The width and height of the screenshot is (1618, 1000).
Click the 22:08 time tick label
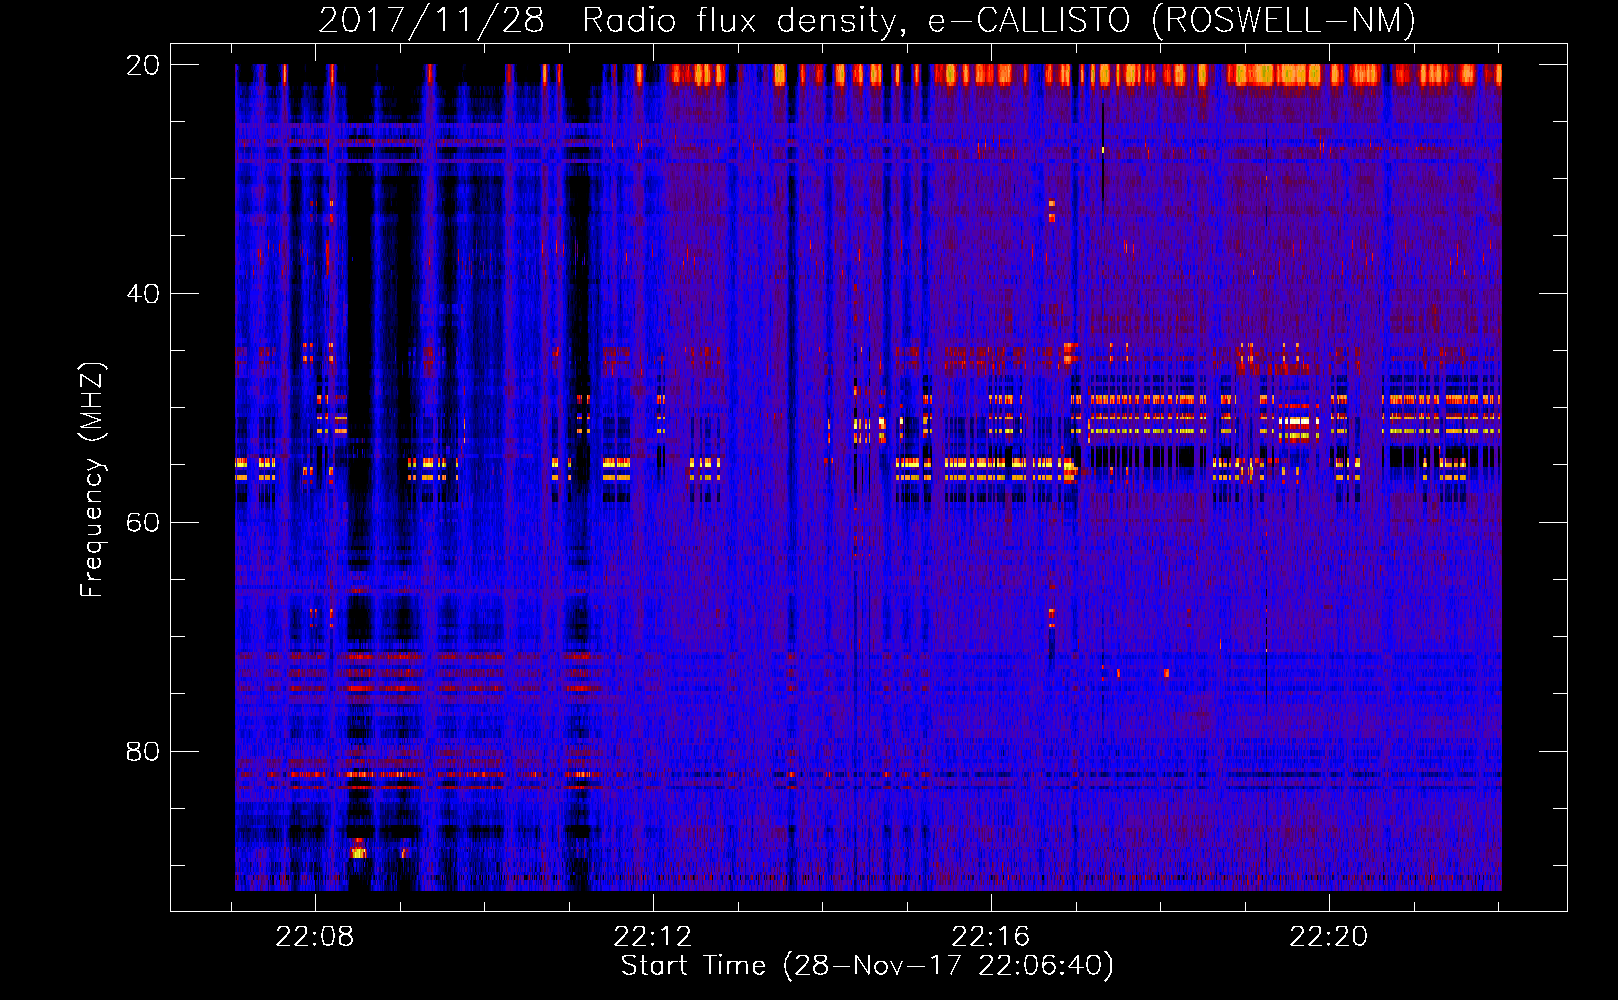coord(315,937)
